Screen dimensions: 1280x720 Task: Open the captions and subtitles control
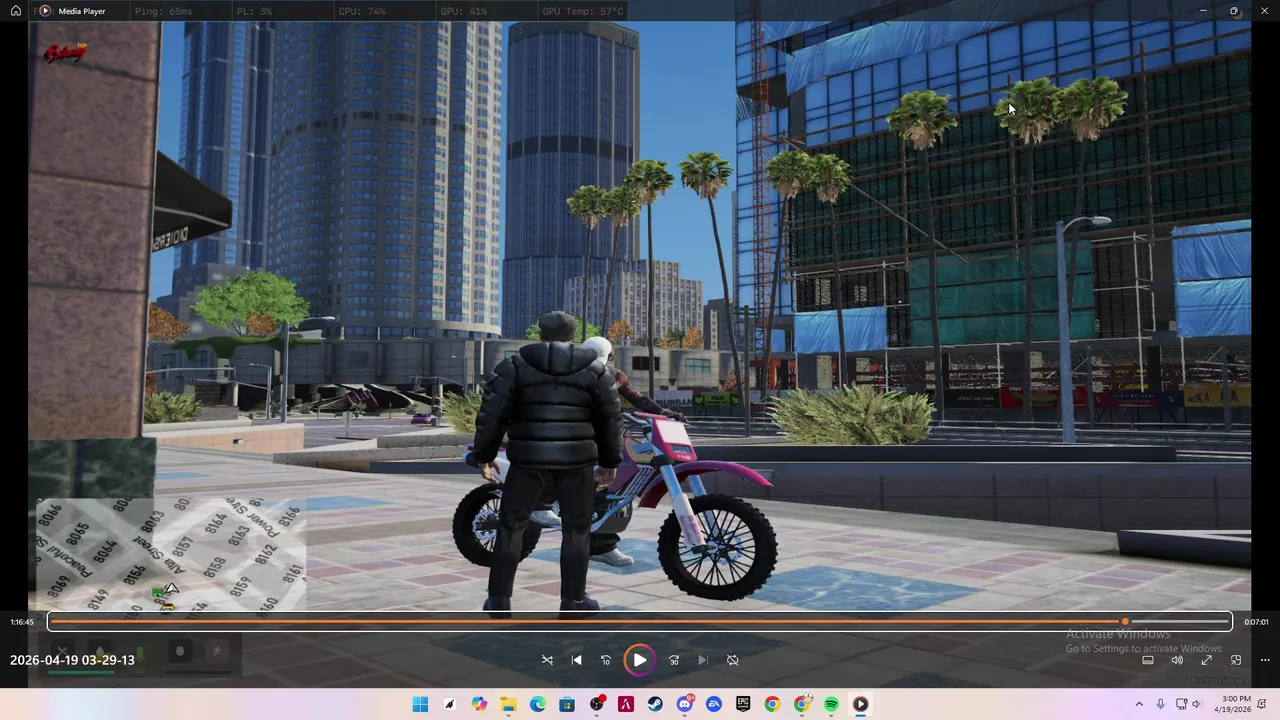point(1148,660)
